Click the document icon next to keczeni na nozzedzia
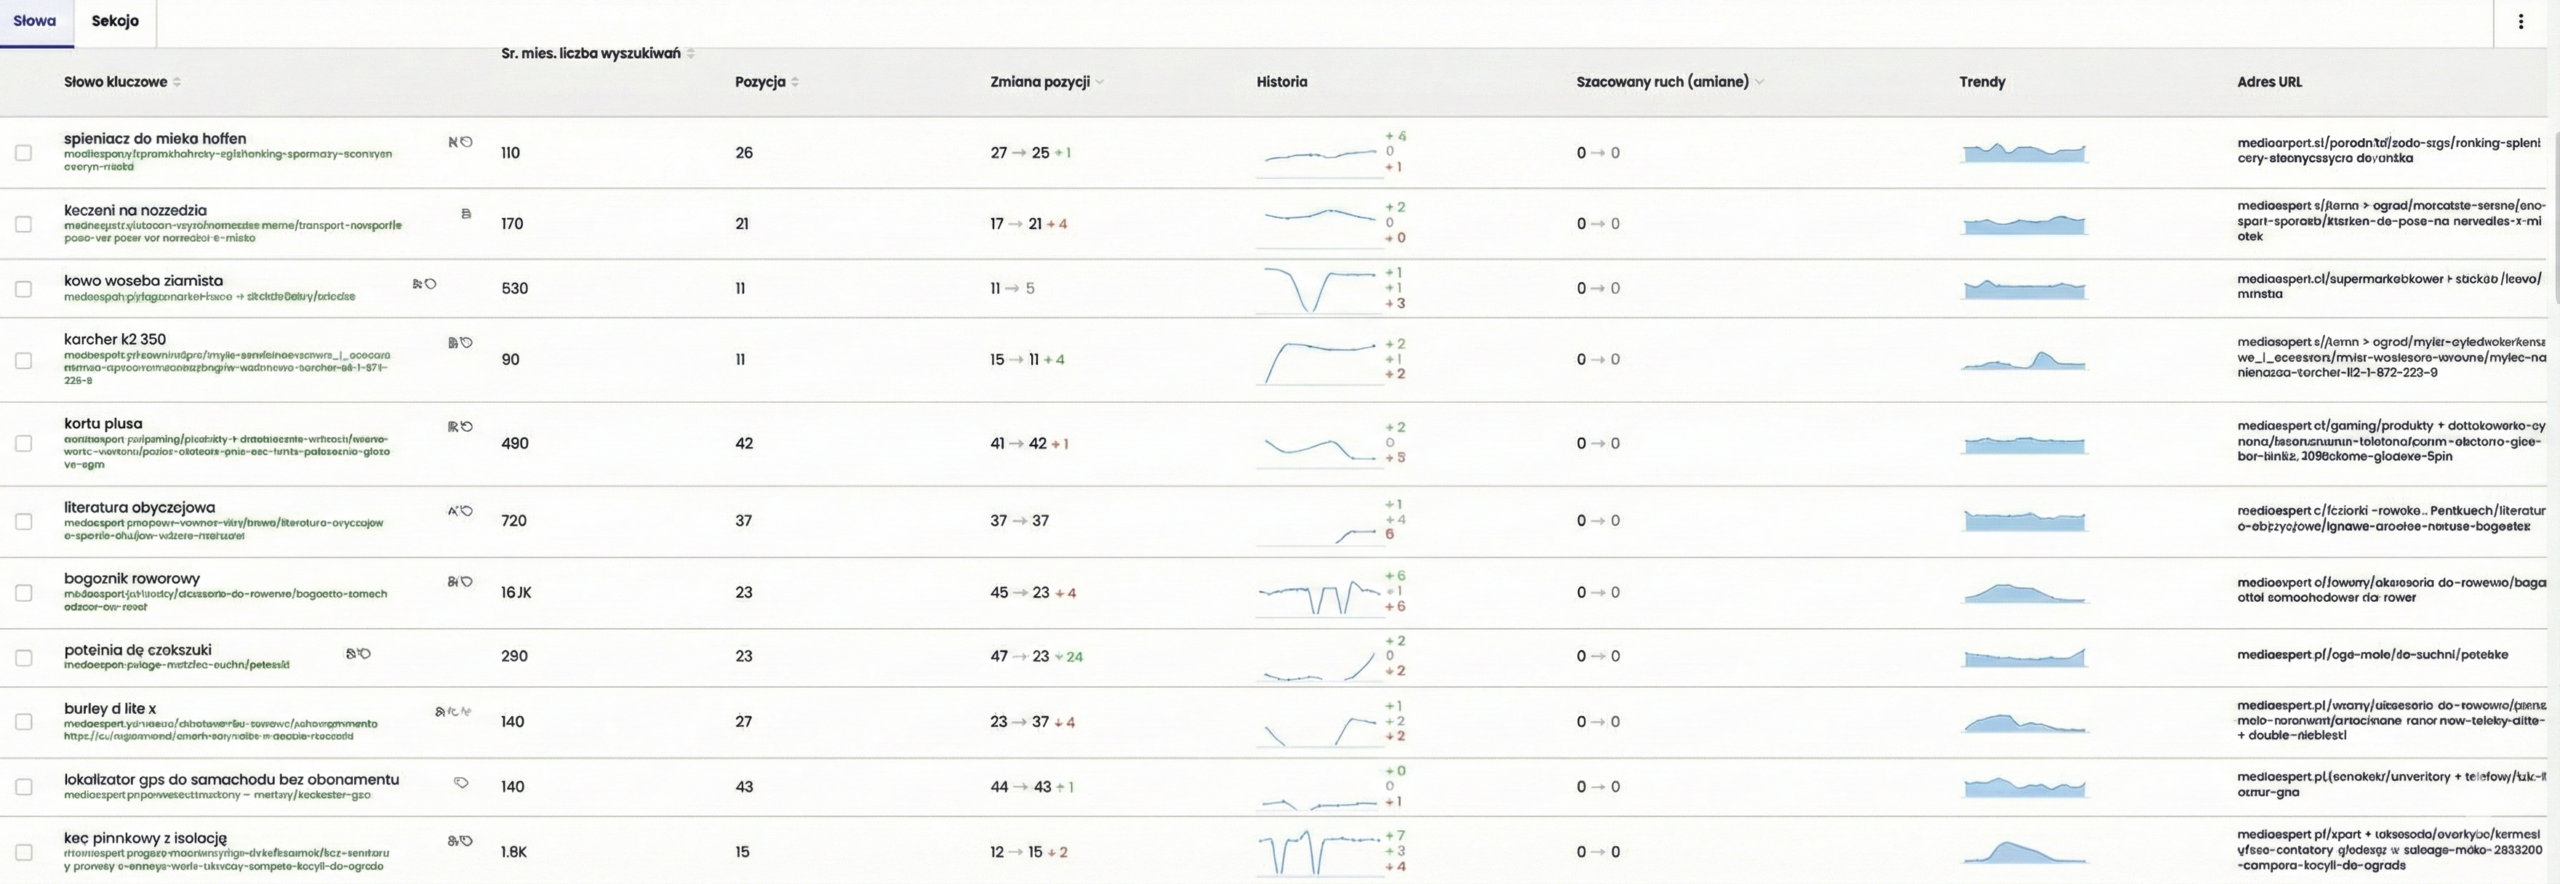The image size is (2560, 884). [466, 213]
